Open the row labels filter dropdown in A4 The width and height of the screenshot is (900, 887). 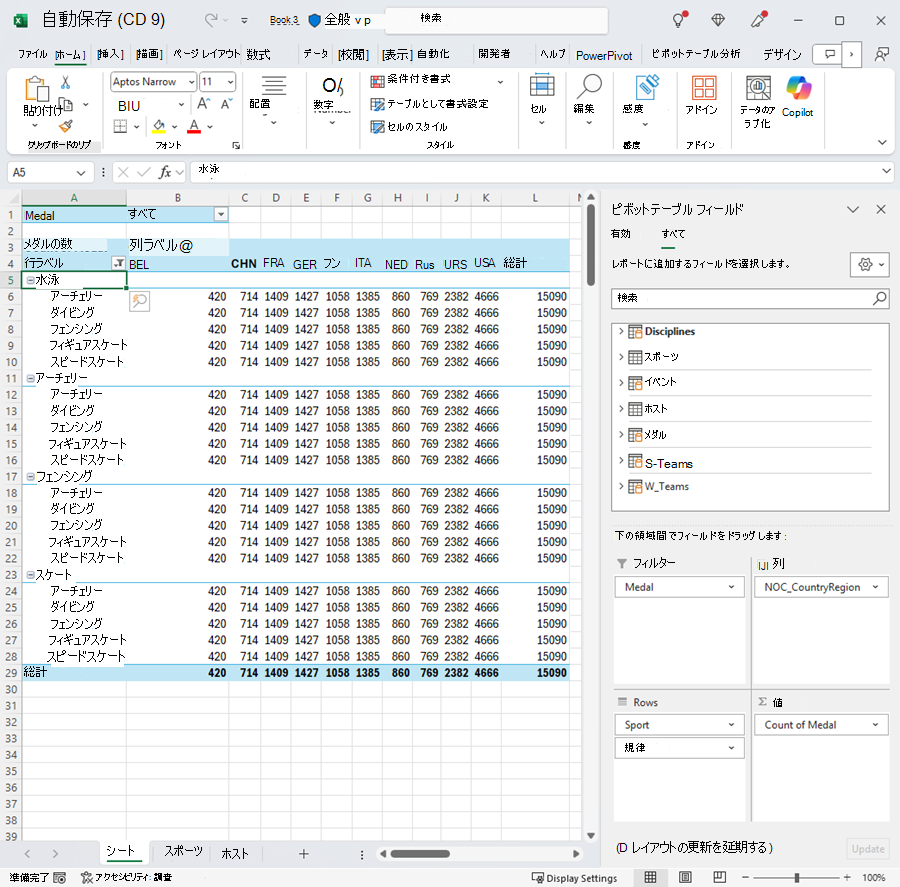tap(118, 264)
